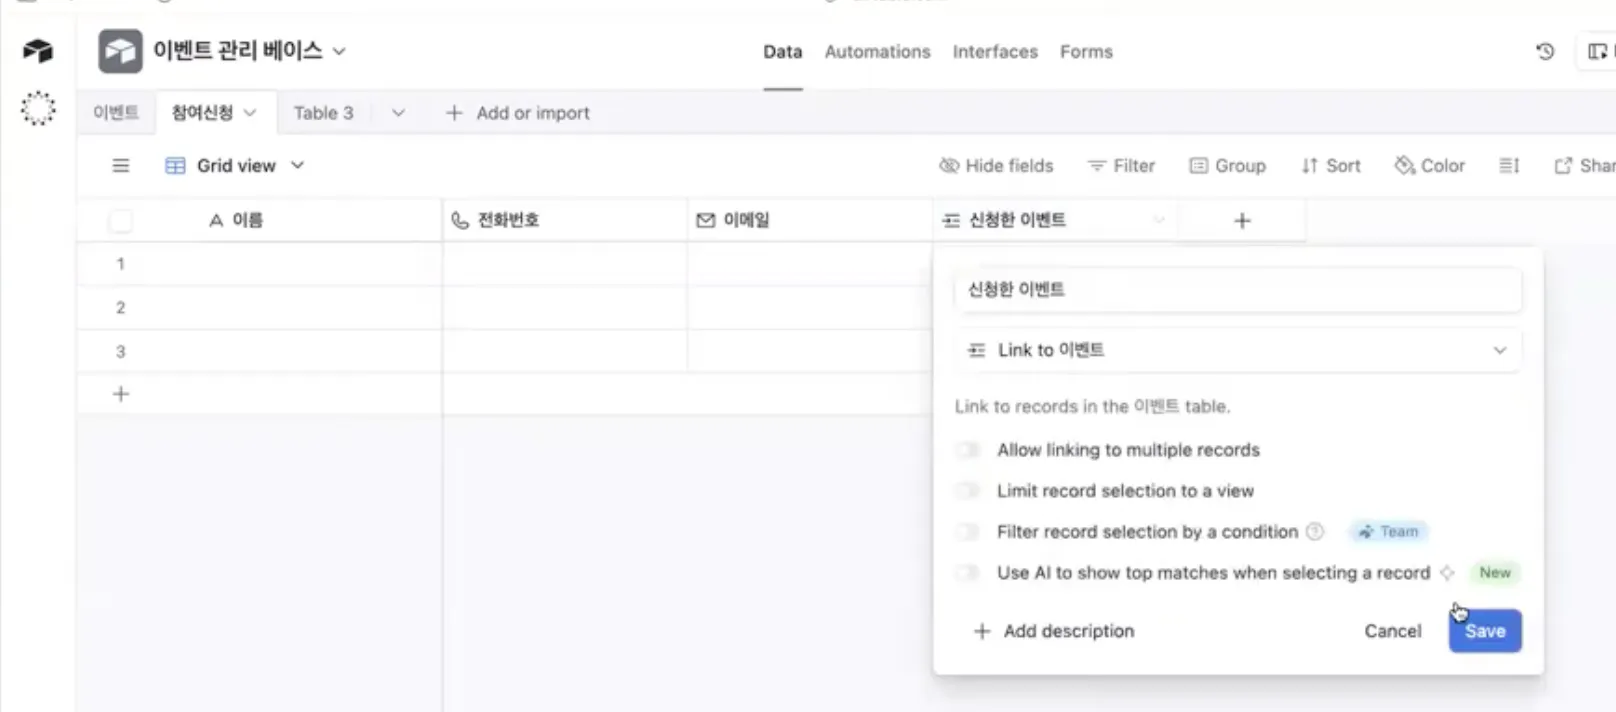Click Add or import
Image resolution: width=1616 pixels, height=712 pixels.
518,113
